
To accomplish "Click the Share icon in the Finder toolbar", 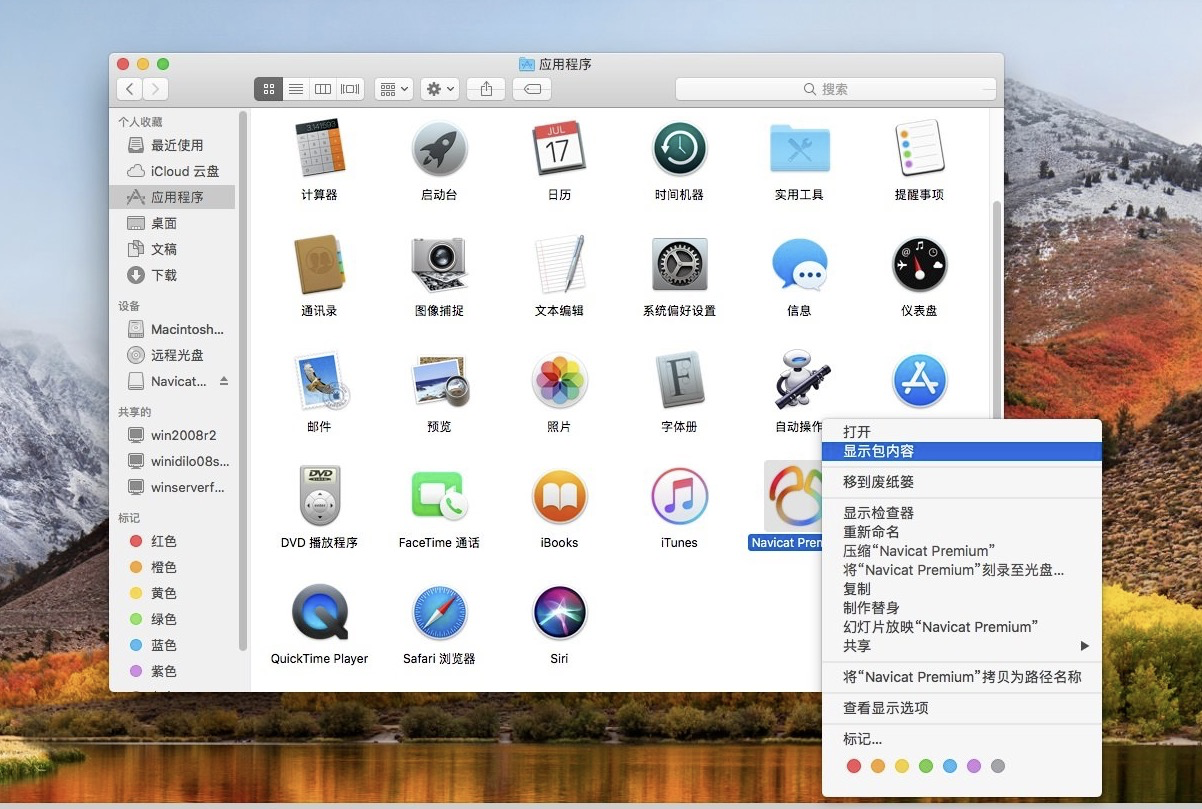I will pos(486,89).
